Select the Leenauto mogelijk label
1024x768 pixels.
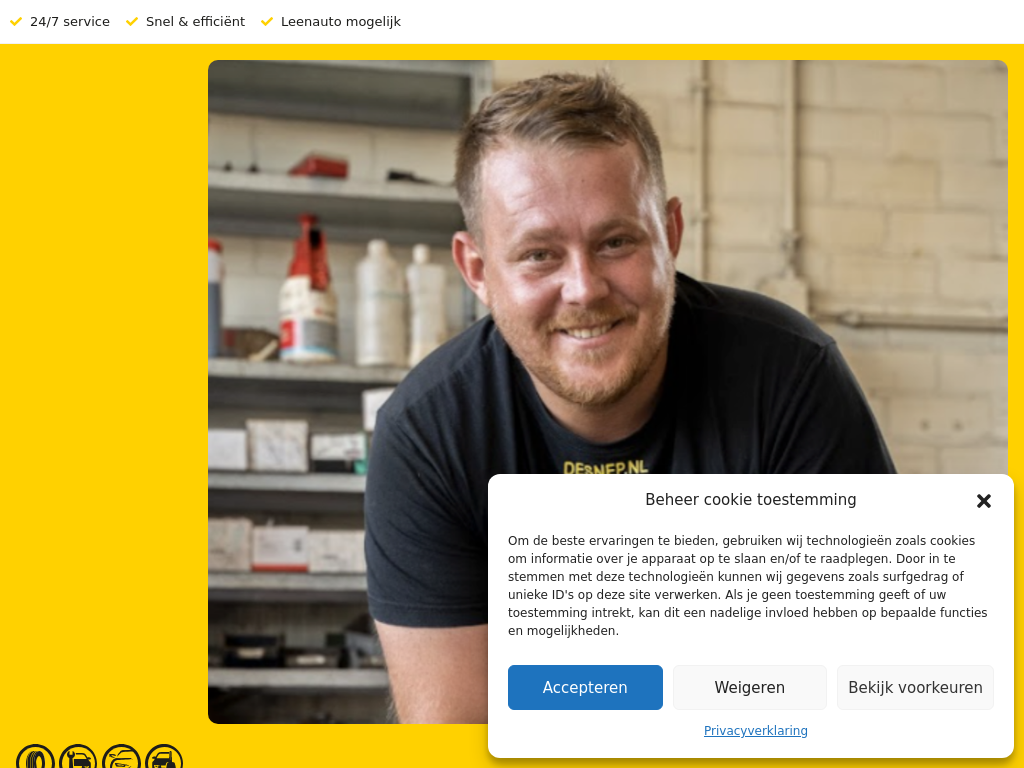click(x=341, y=22)
